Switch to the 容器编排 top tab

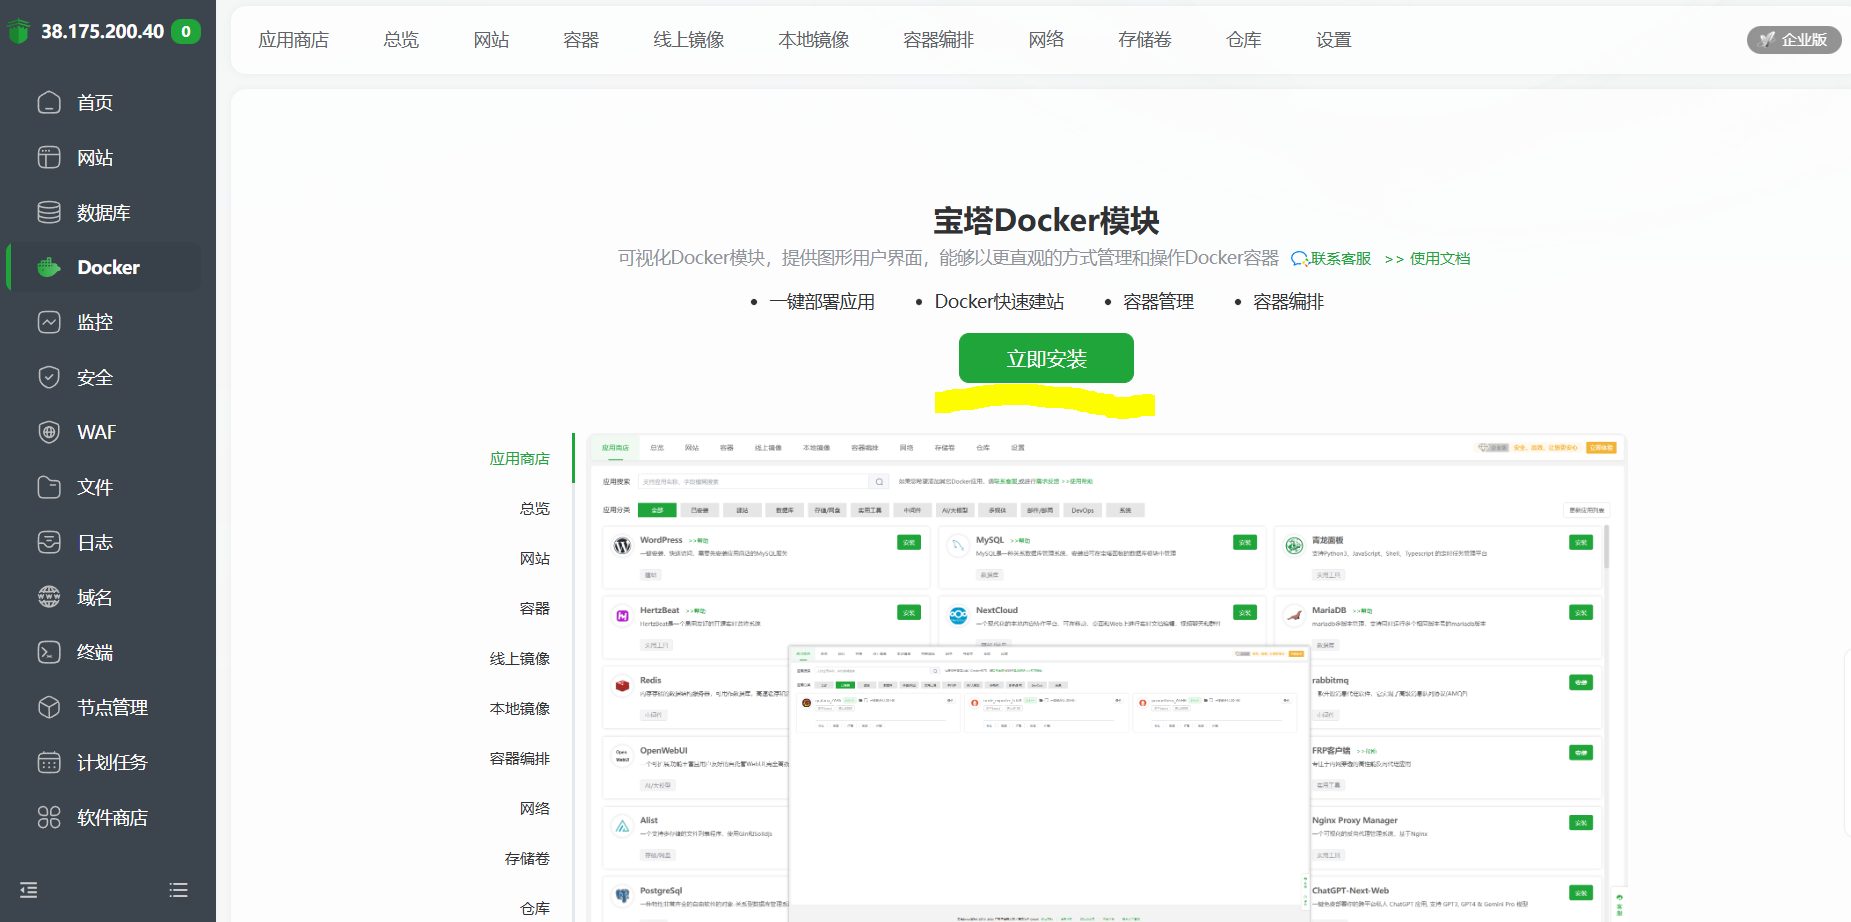(938, 40)
